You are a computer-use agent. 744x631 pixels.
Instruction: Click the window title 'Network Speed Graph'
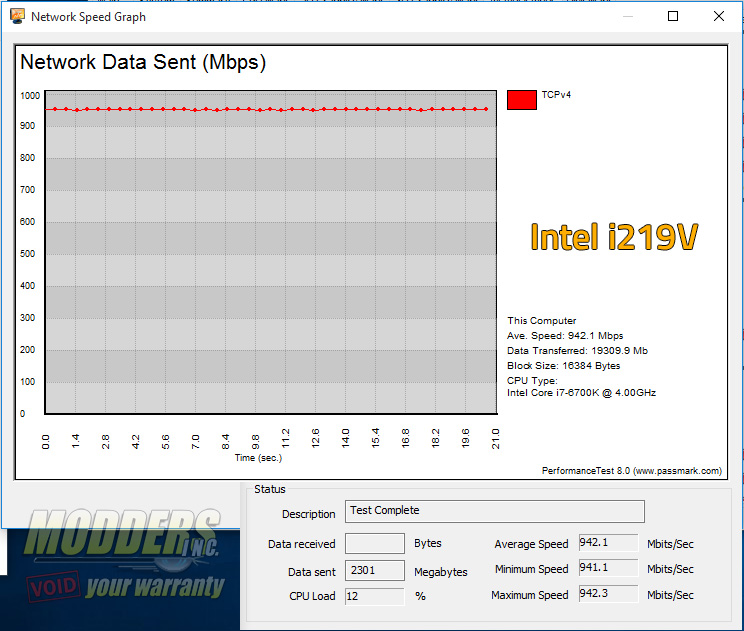coord(88,17)
